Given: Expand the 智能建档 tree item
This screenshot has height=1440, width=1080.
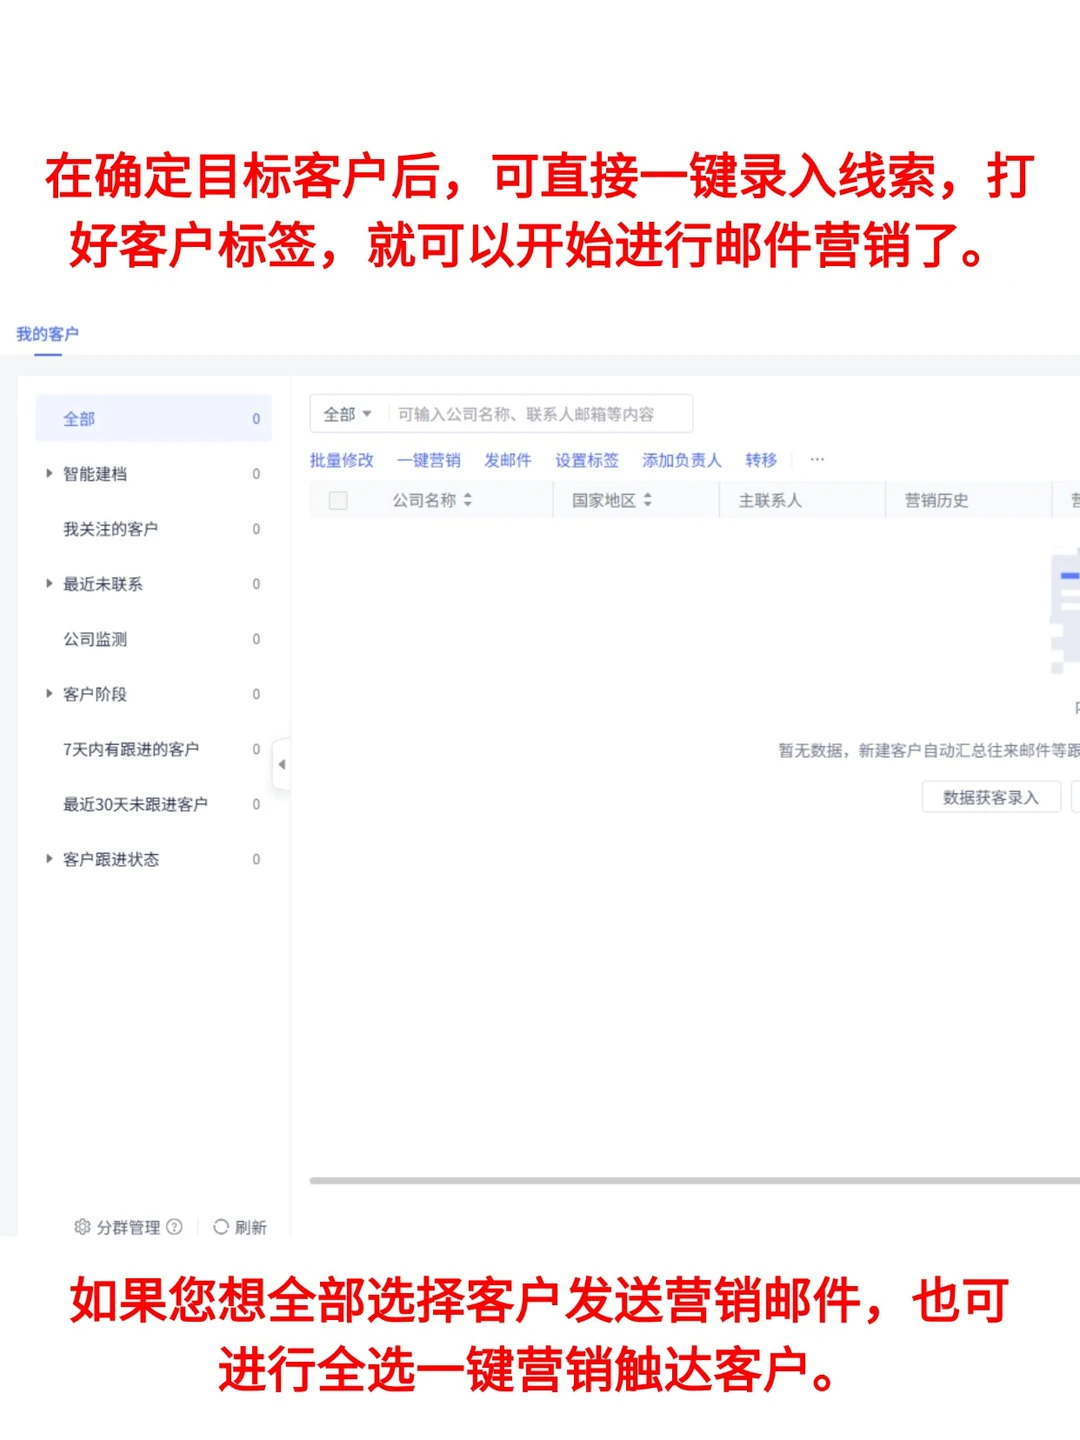Looking at the screenshot, I should click(x=50, y=473).
